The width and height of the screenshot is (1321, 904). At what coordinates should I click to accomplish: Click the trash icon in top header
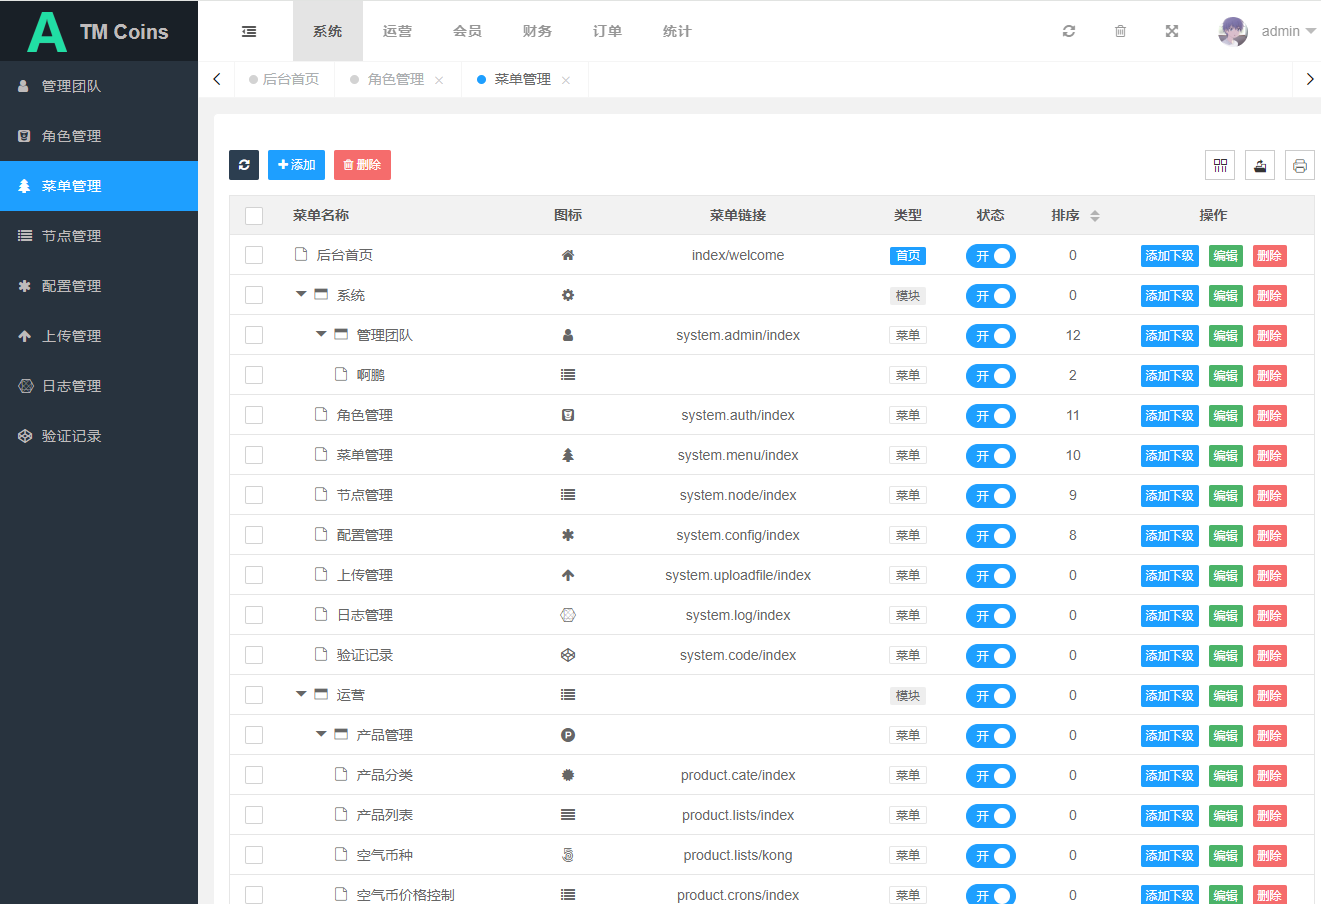(x=1120, y=32)
